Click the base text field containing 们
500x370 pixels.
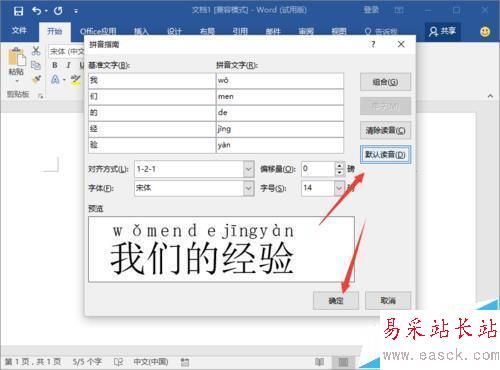tap(152, 97)
